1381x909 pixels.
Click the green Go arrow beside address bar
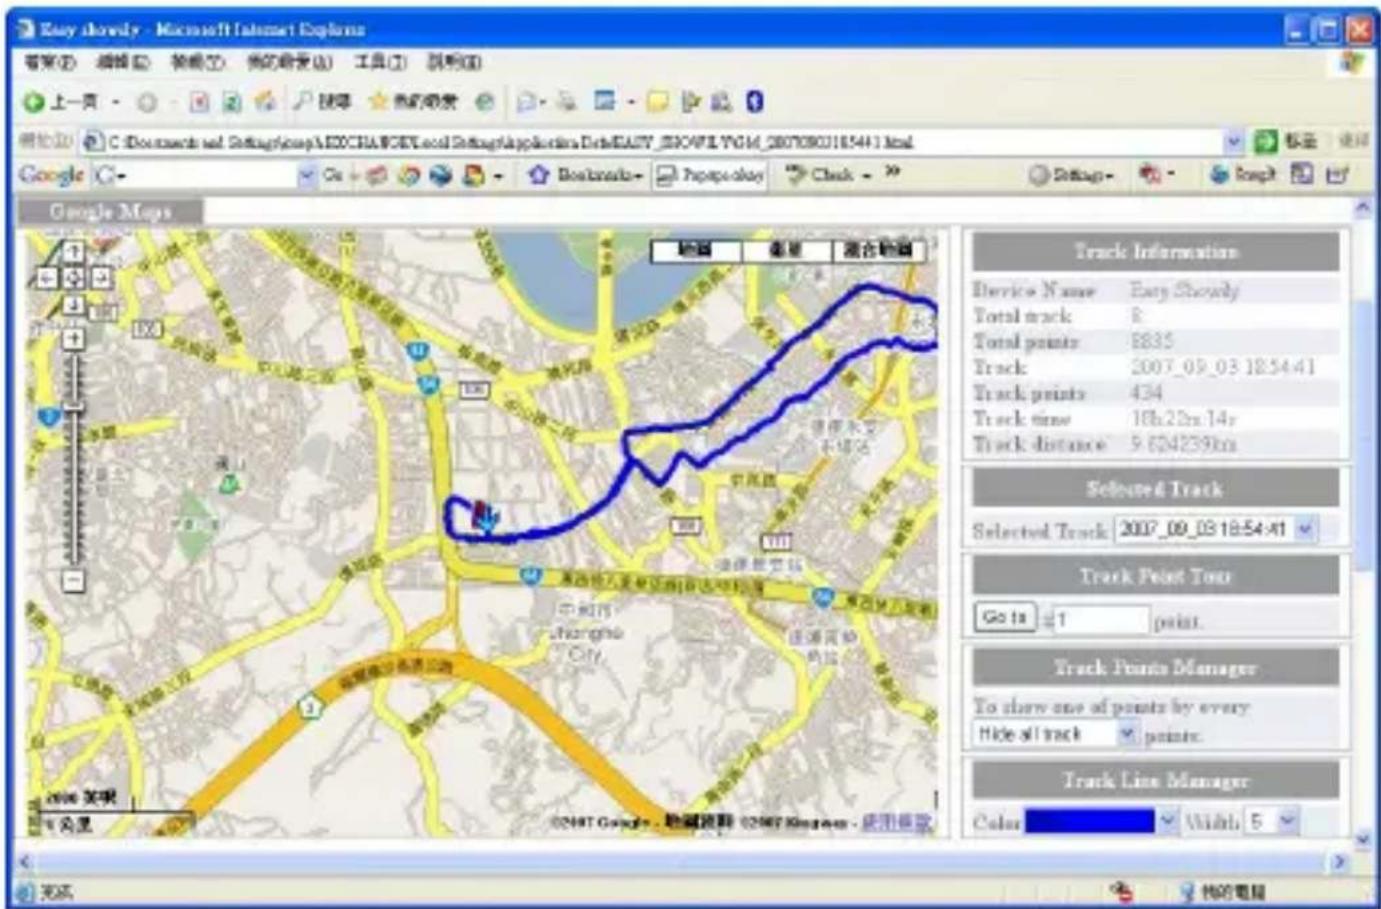(x=1266, y=141)
